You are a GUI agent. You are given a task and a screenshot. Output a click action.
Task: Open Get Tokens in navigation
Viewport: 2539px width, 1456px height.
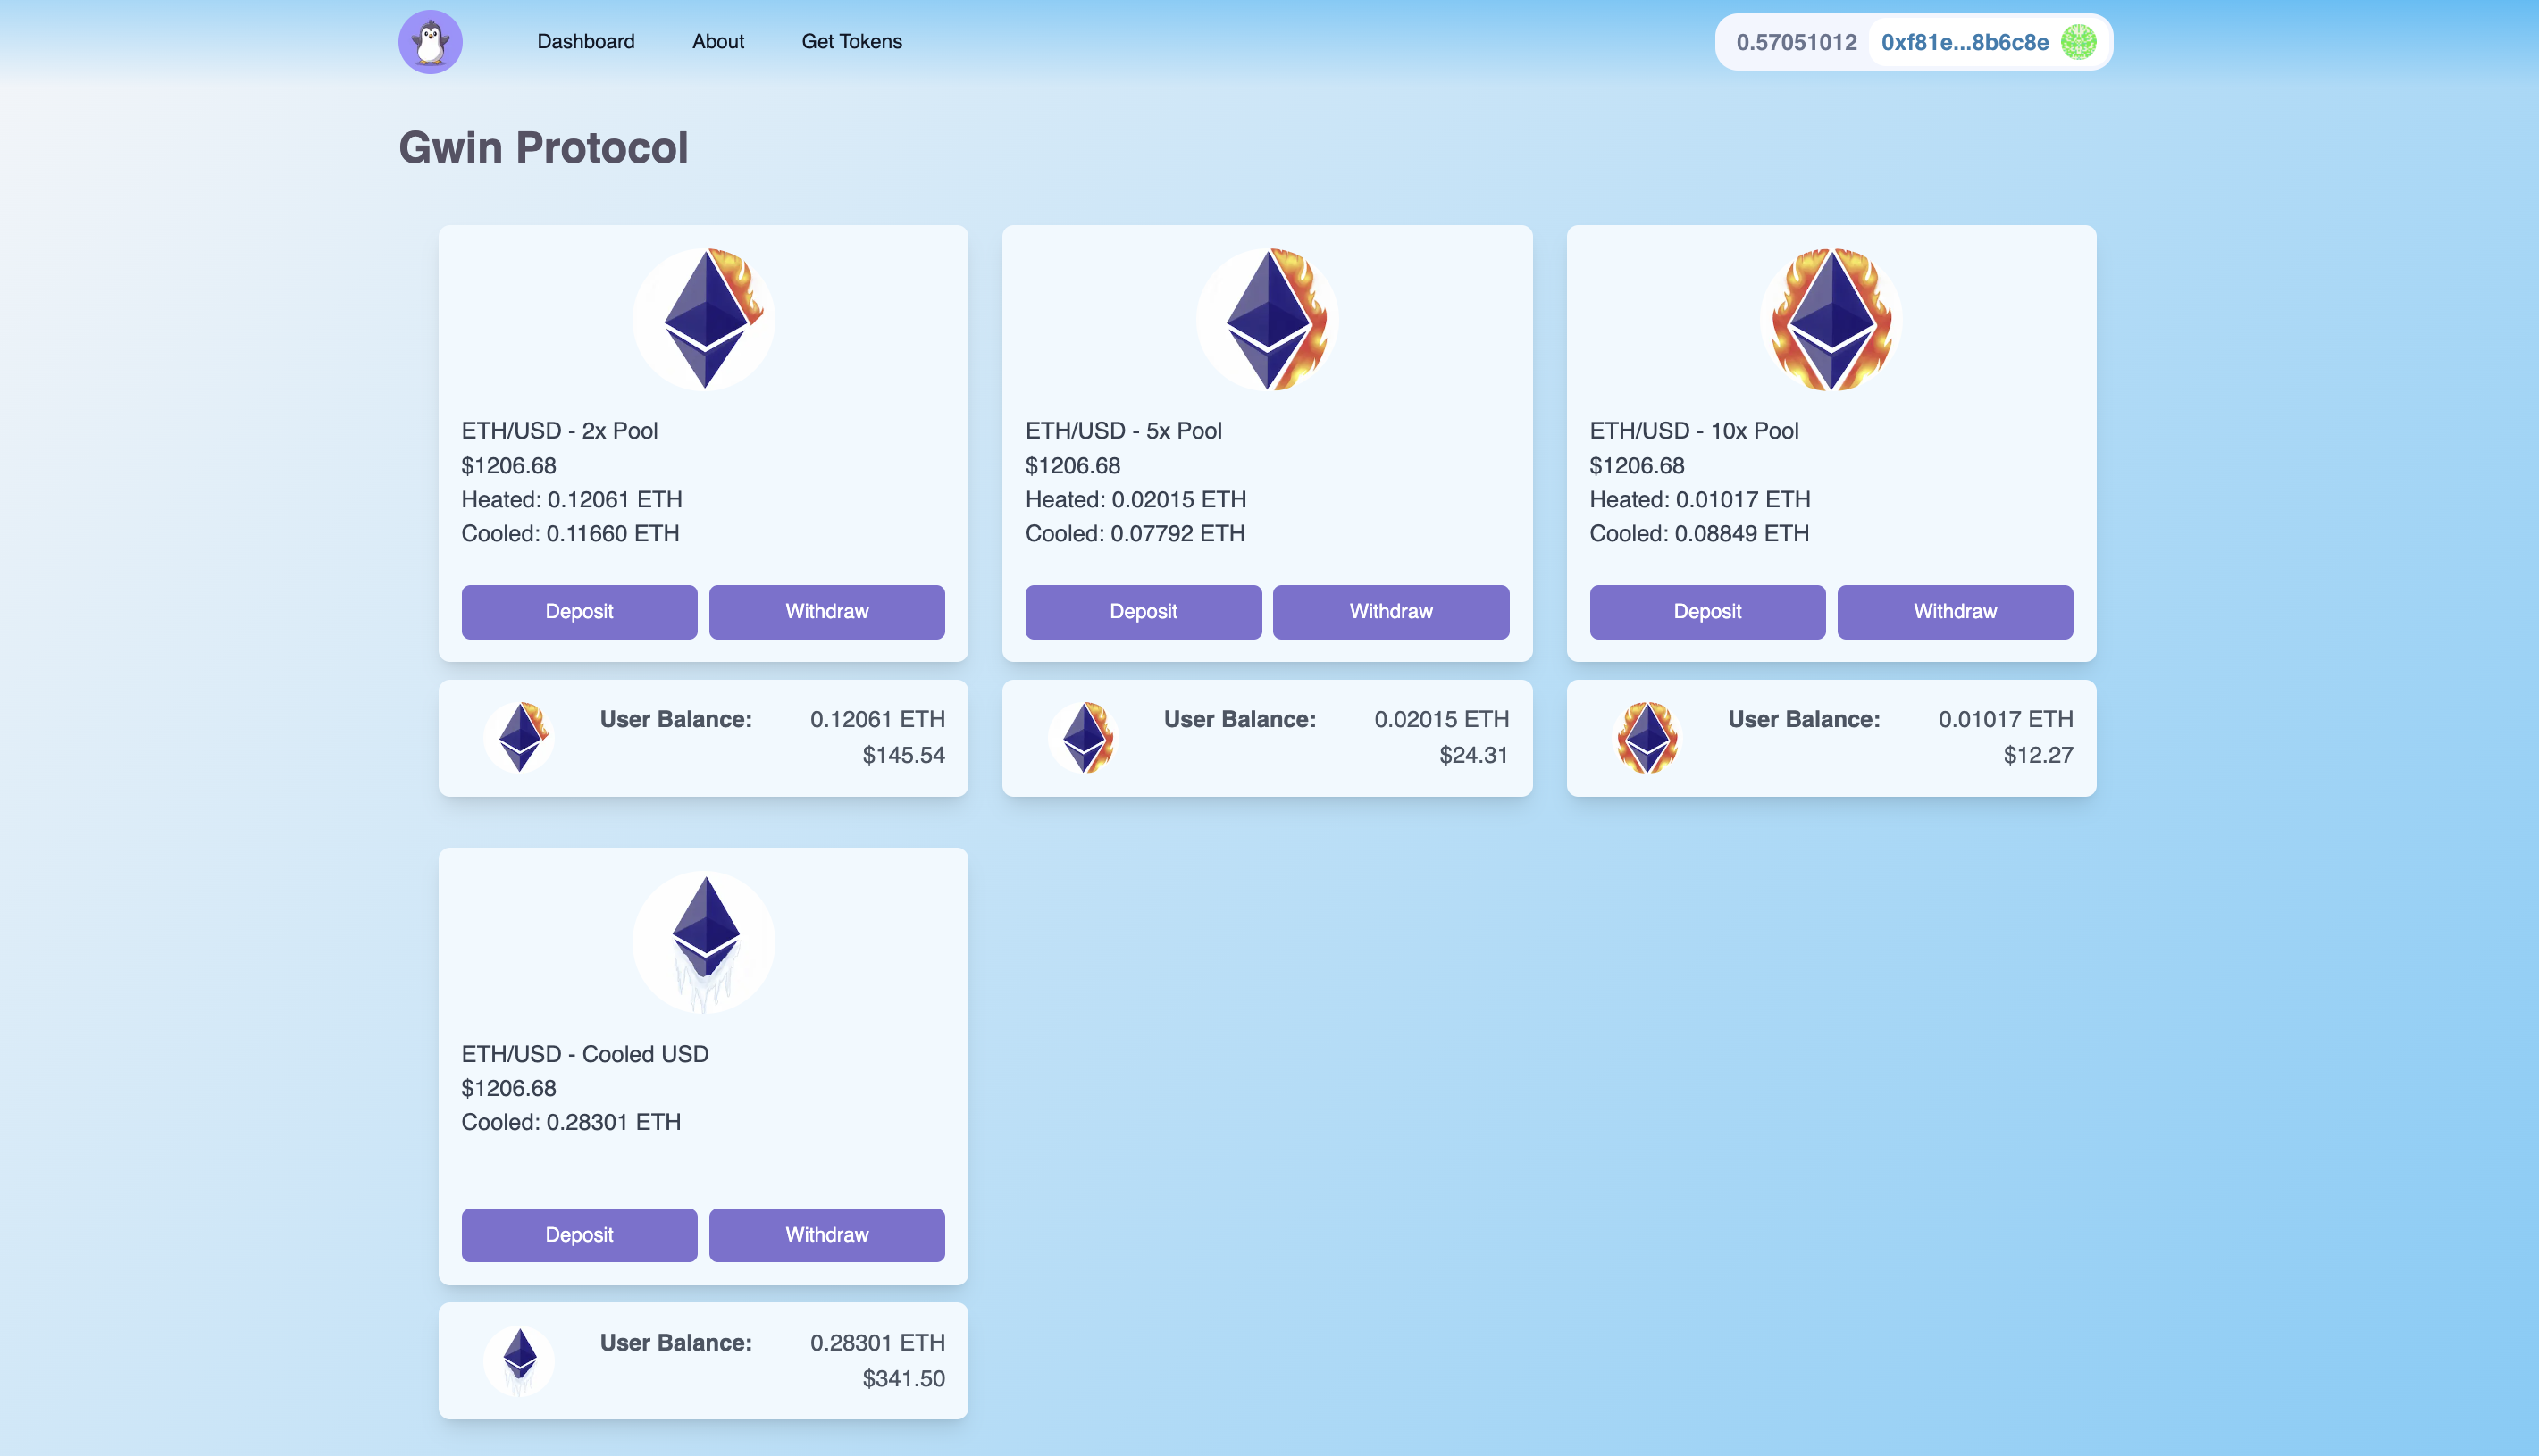(x=852, y=42)
